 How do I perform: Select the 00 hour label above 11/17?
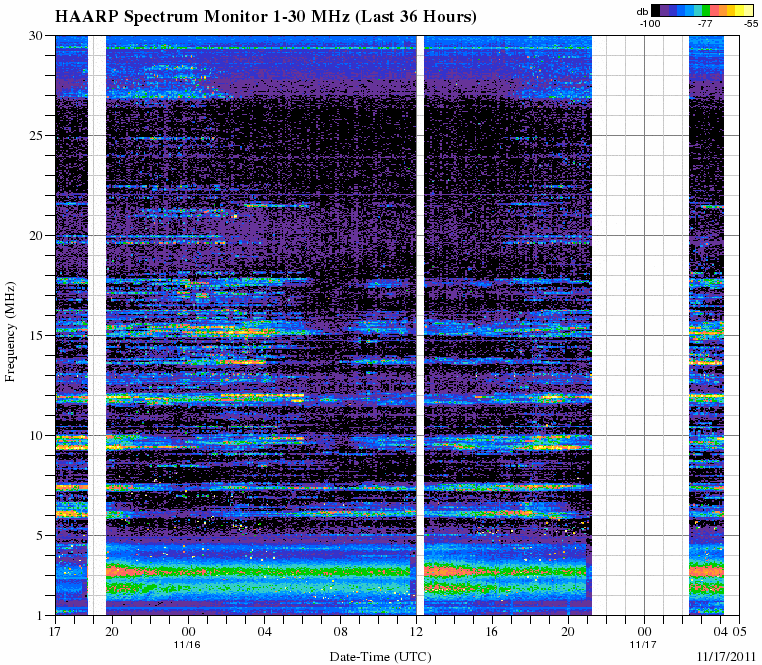(x=644, y=631)
